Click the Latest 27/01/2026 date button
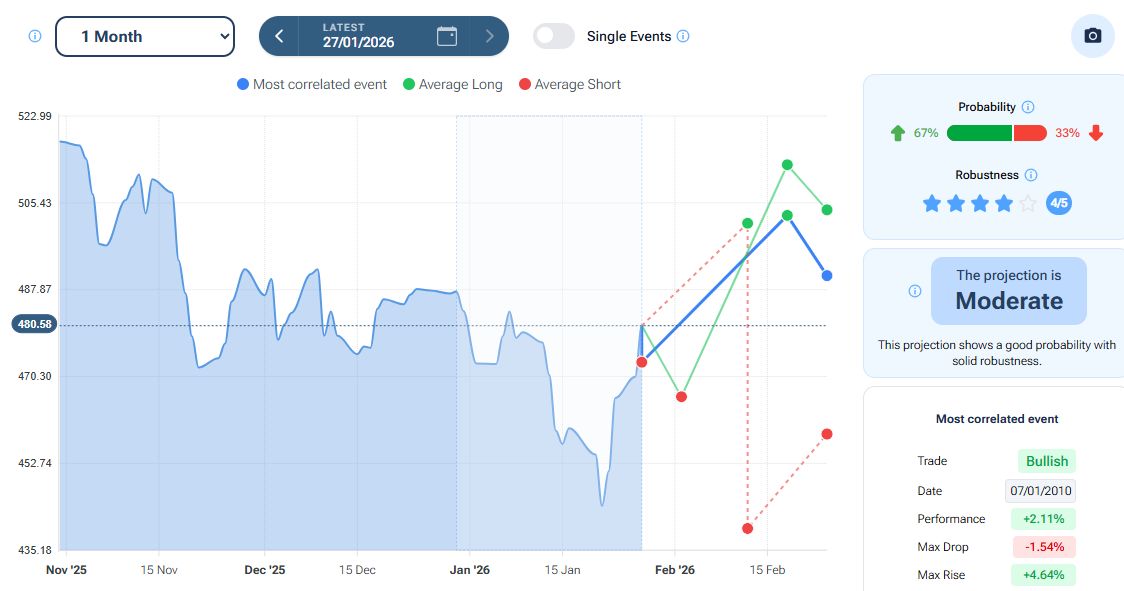Screen dimensions: 1124x591 358,36
